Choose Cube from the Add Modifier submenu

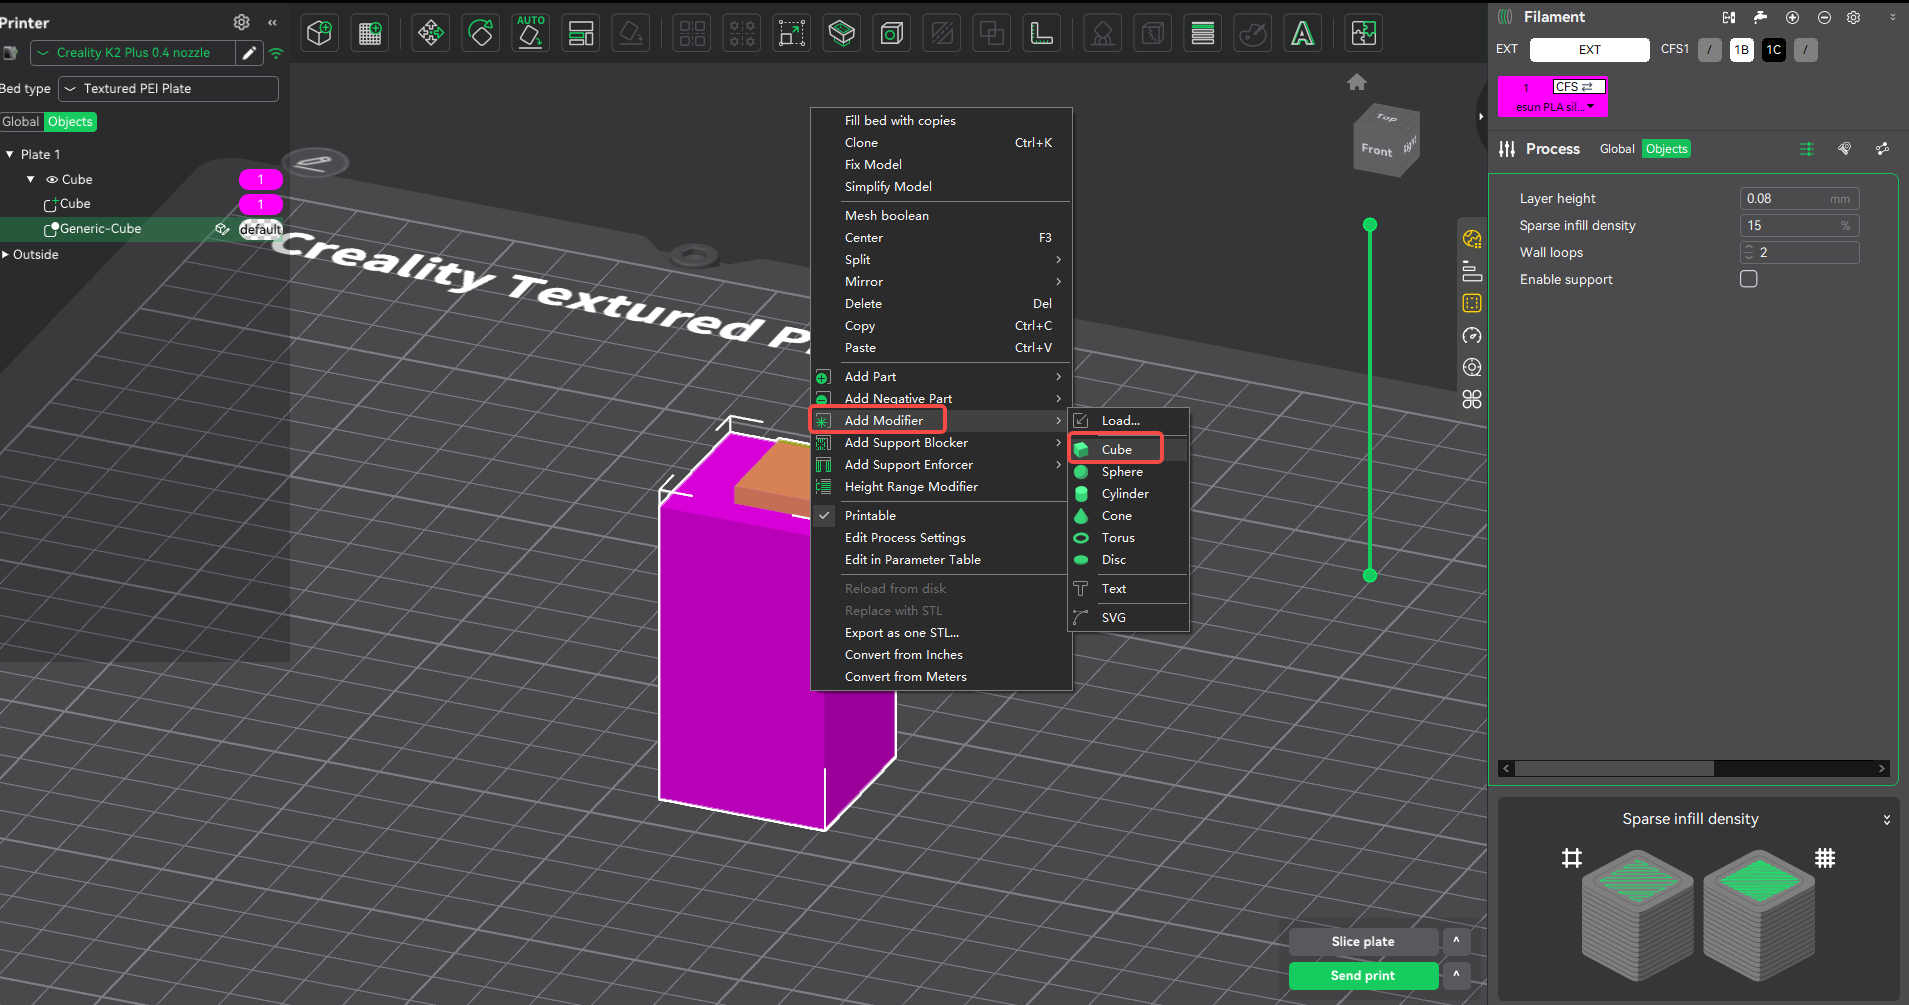coord(1116,450)
